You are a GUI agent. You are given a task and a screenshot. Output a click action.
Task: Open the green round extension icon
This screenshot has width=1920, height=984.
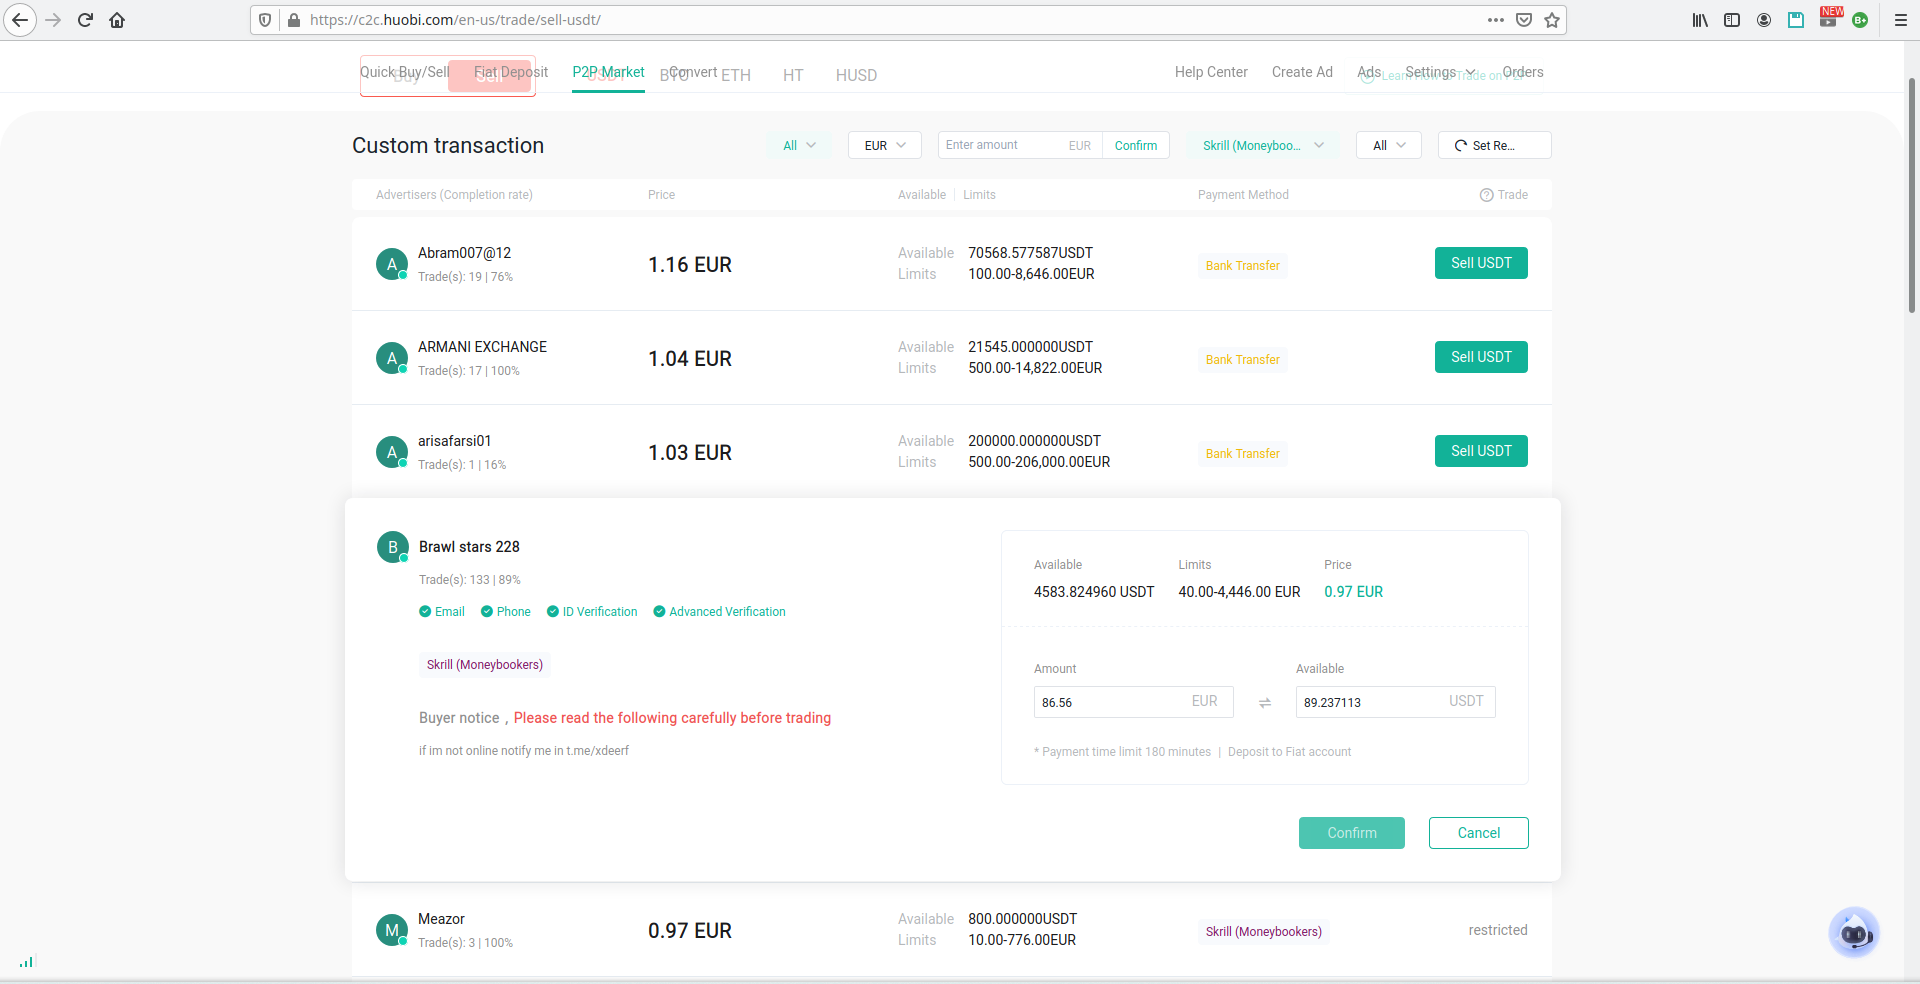(x=1860, y=20)
